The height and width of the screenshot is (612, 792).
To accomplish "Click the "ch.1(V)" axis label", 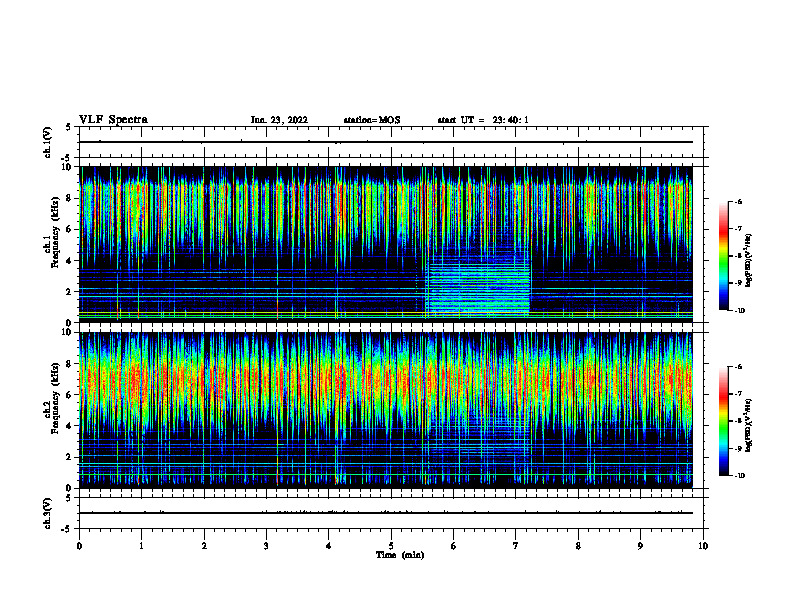I will pos(47,142).
